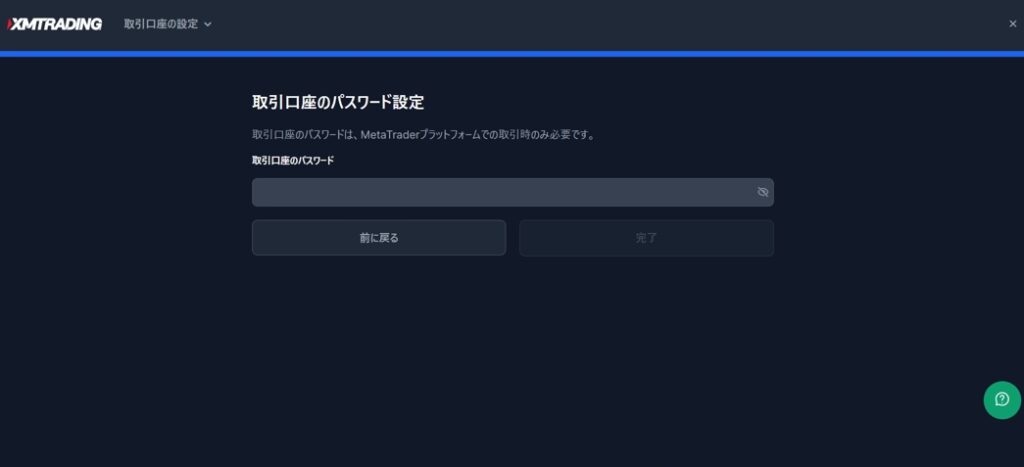Viewport: 1024px width, 467px height.
Task: Close the account setup with the X icon
Action: coord(1012,24)
